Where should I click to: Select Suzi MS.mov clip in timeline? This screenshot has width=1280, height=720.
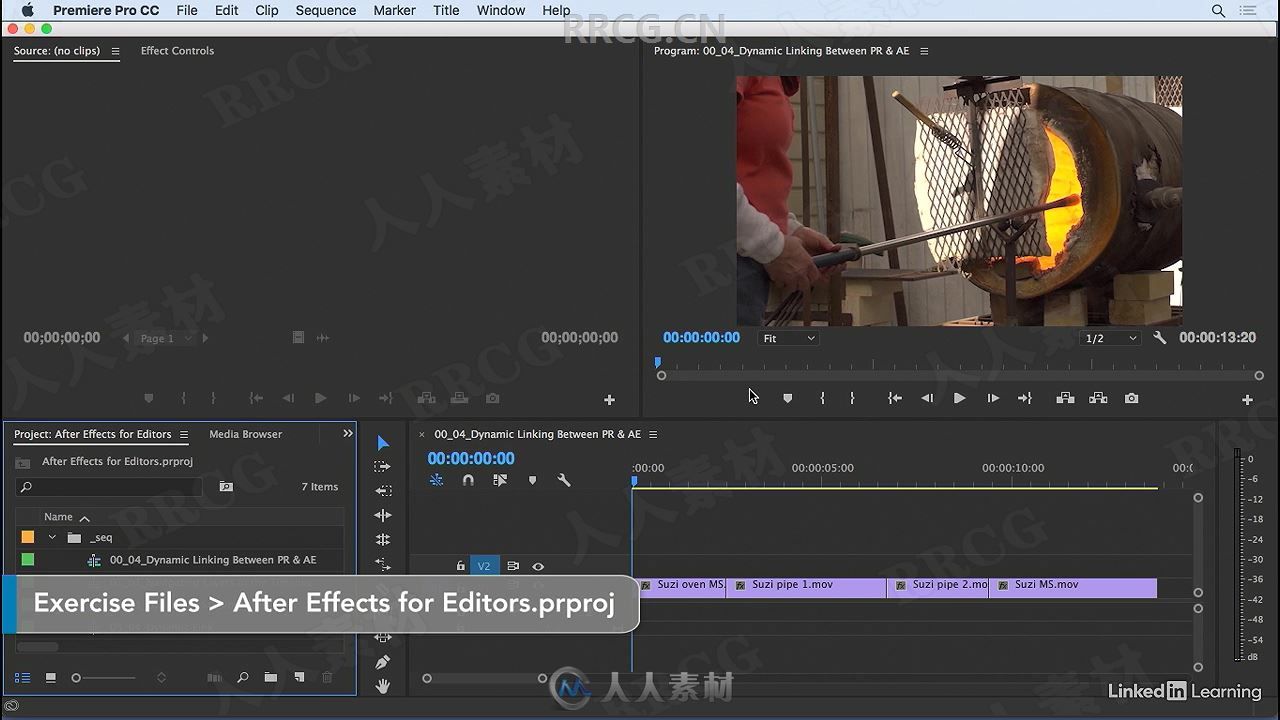tap(1073, 588)
